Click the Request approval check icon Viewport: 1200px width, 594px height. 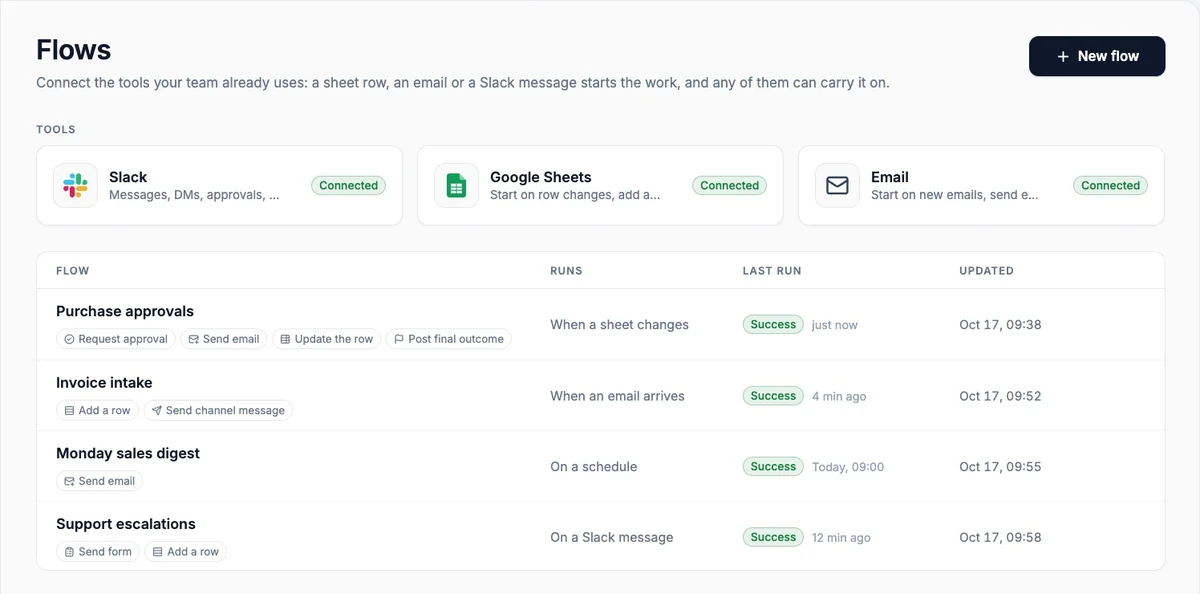click(69, 339)
